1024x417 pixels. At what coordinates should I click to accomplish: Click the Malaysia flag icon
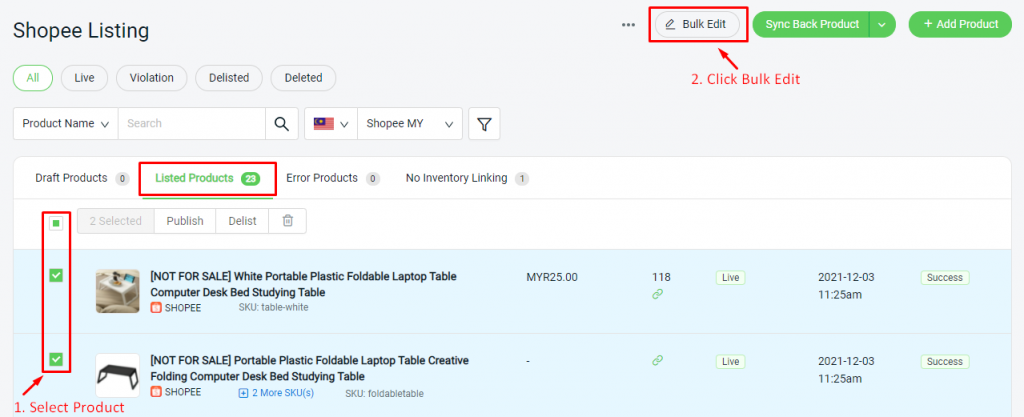[x=324, y=123]
